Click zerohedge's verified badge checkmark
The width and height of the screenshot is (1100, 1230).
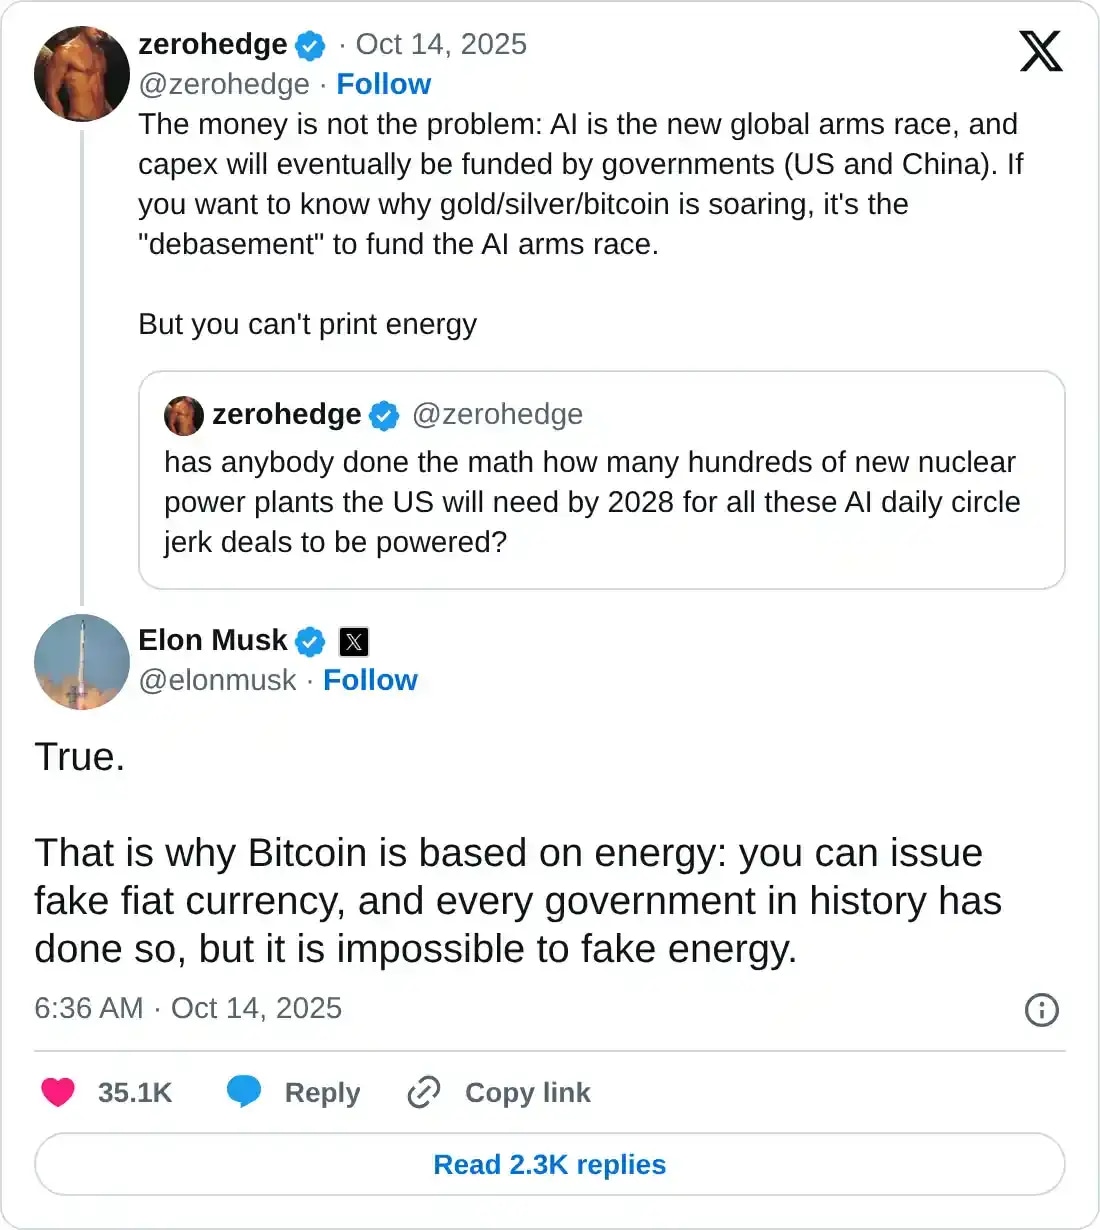coord(311,44)
